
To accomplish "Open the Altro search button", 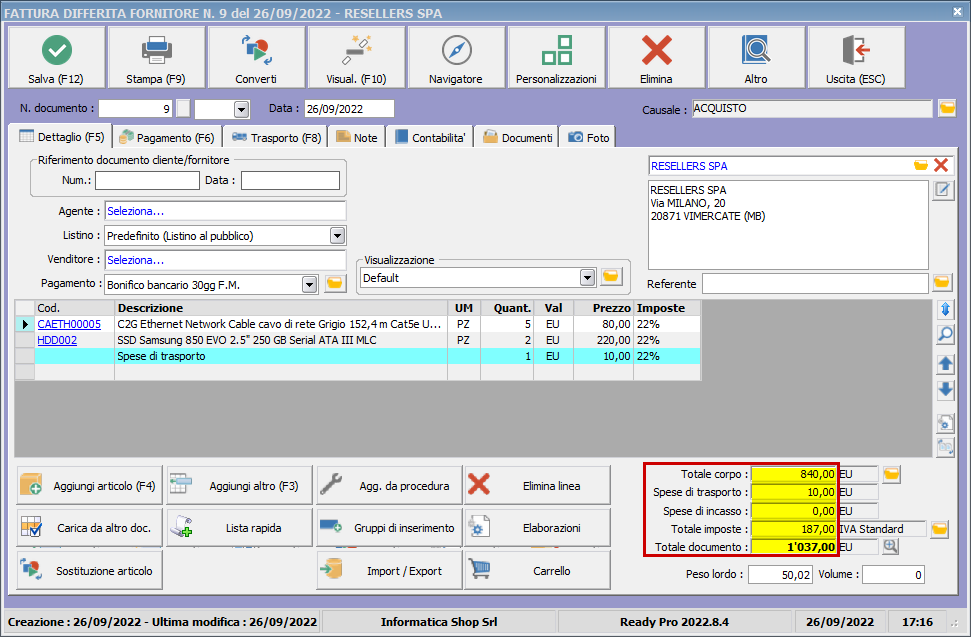I will pyautogui.click(x=756, y=58).
